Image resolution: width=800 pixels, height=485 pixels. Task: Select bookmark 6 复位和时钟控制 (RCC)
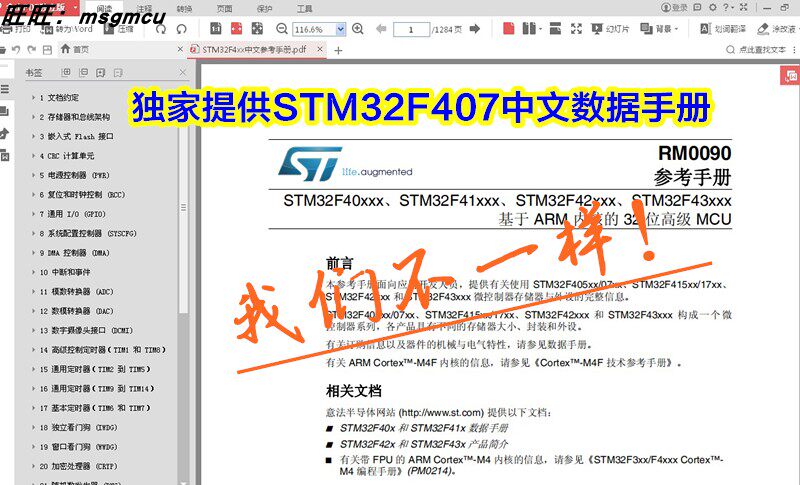pos(82,194)
